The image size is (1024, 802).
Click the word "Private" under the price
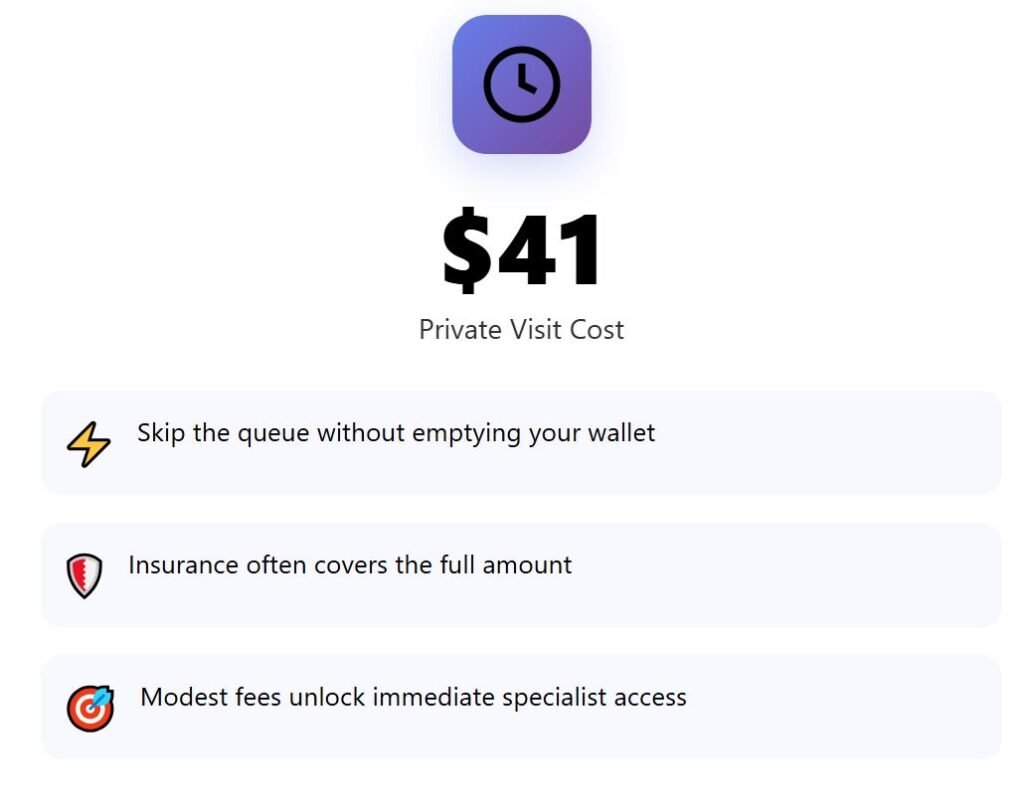coord(455,330)
